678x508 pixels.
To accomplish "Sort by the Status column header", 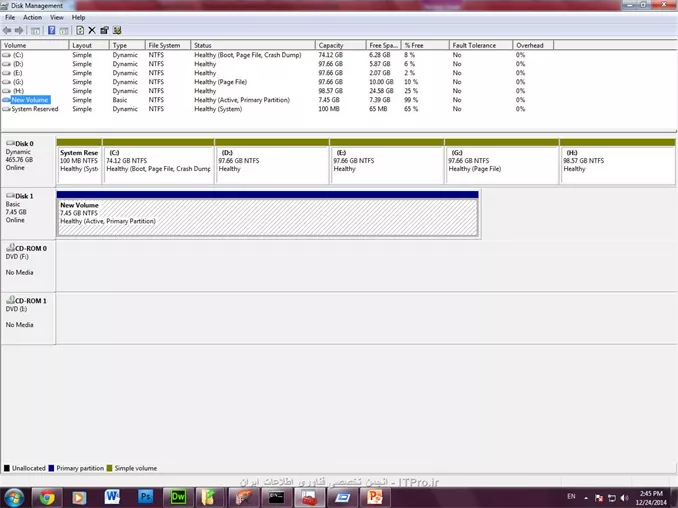I will coord(253,45).
